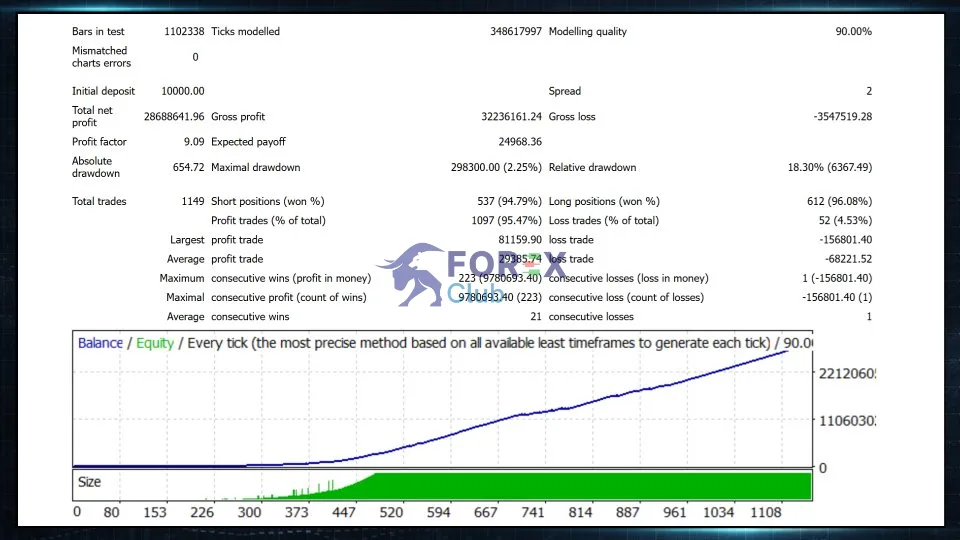The width and height of the screenshot is (960, 540).
Task: Select the Initial deposit 10000.00 value
Action: pos(182,91)
